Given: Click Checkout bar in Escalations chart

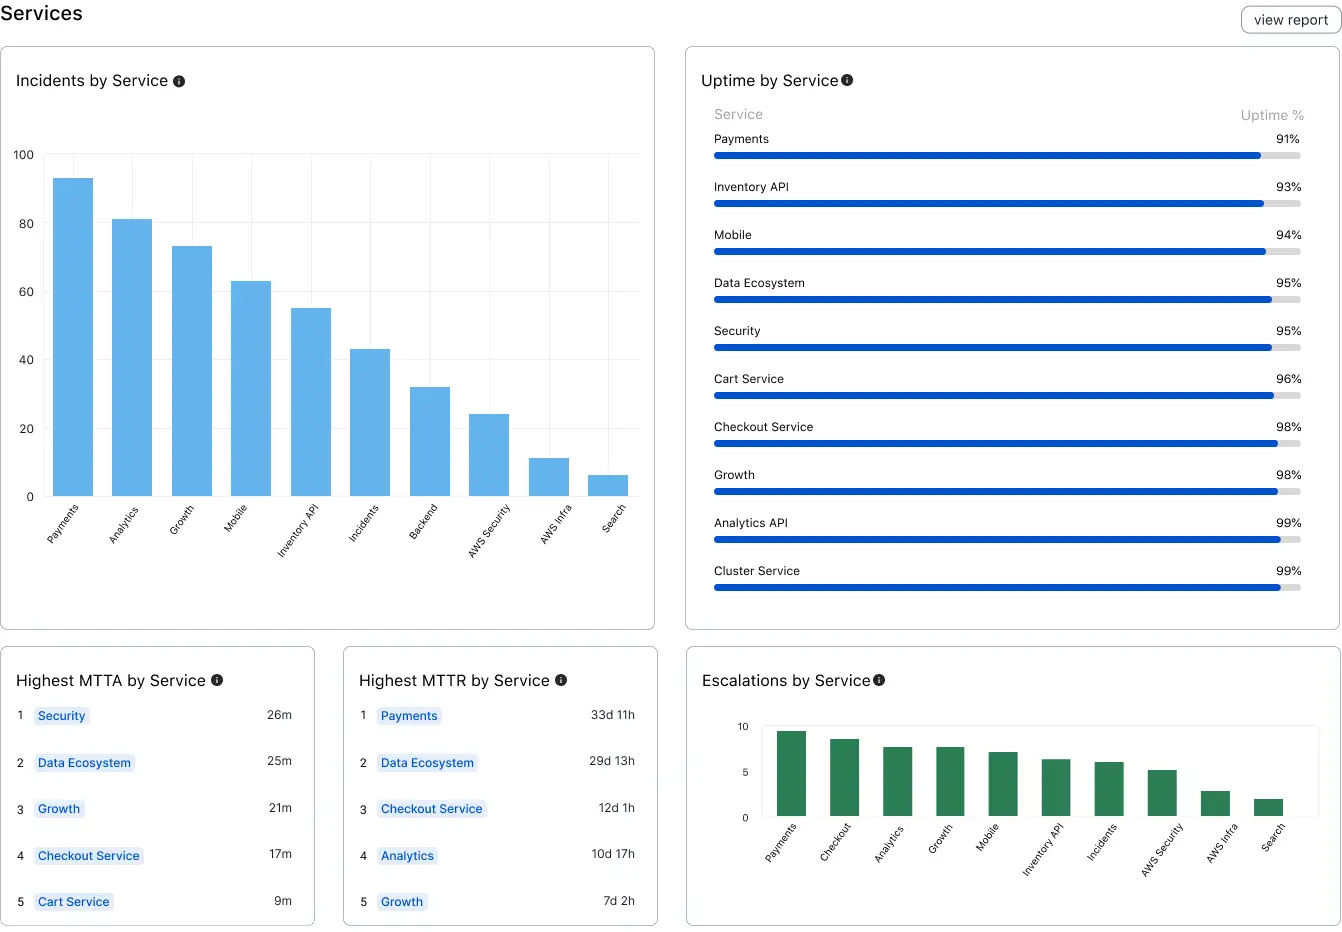Looking at the screenshot, I should 844,778.
